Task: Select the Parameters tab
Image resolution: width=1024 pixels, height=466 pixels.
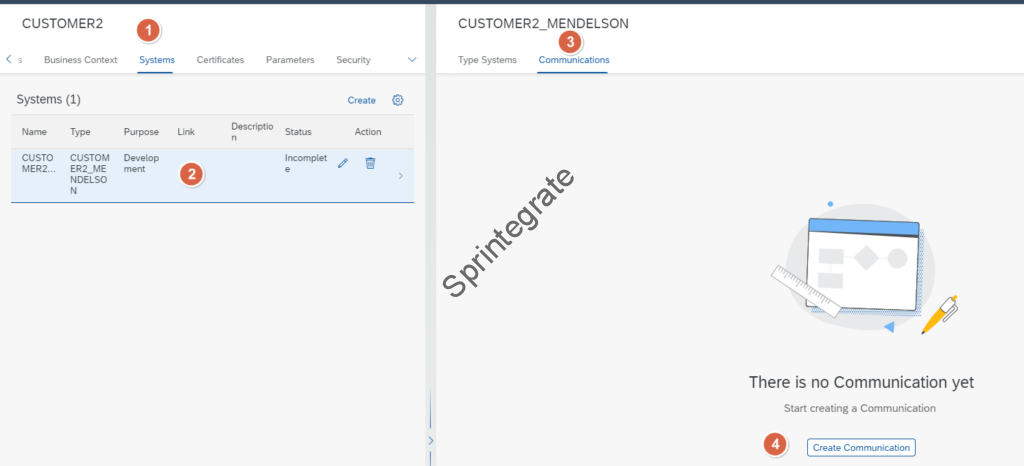Action: coord(290,60)
